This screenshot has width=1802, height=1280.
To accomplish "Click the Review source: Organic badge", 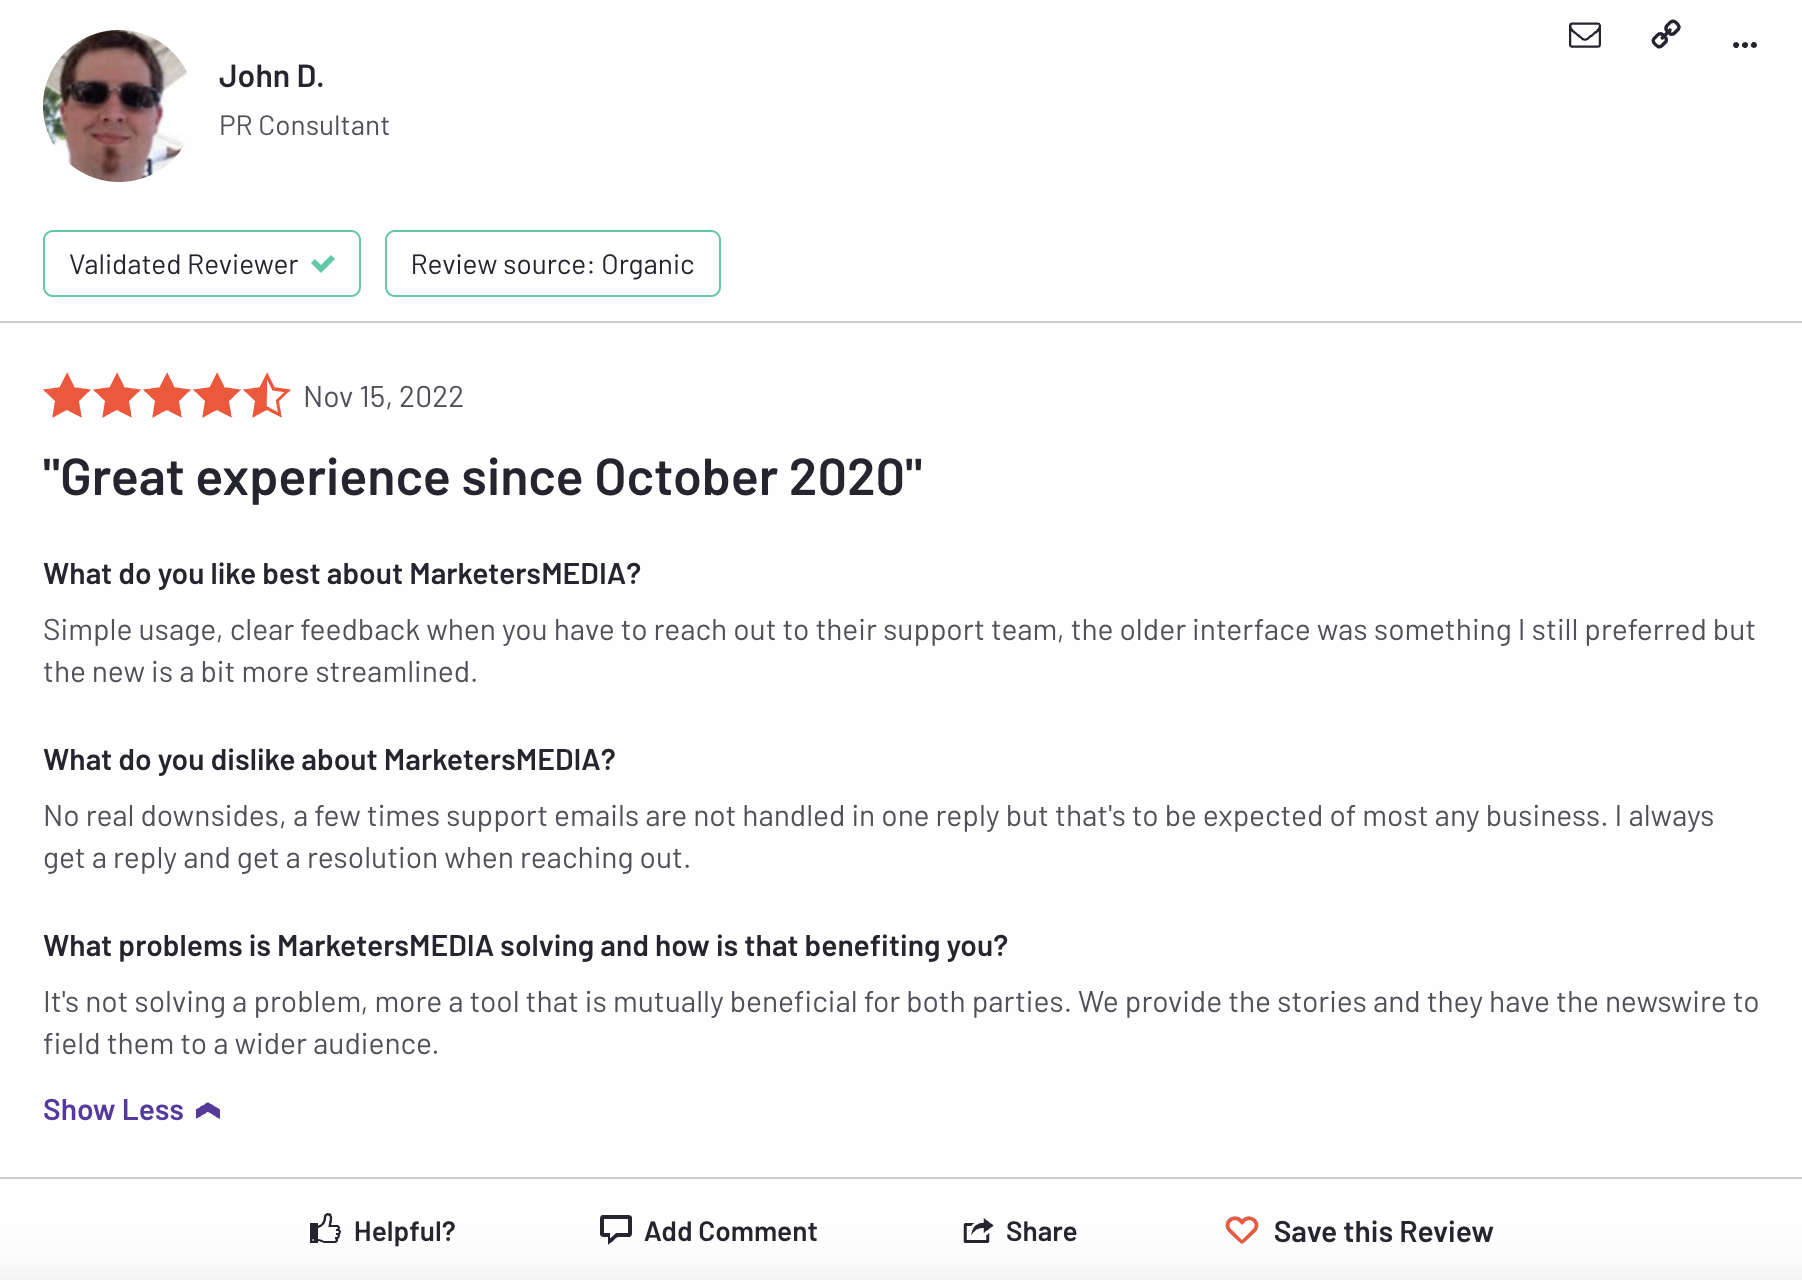I will 552,264.
